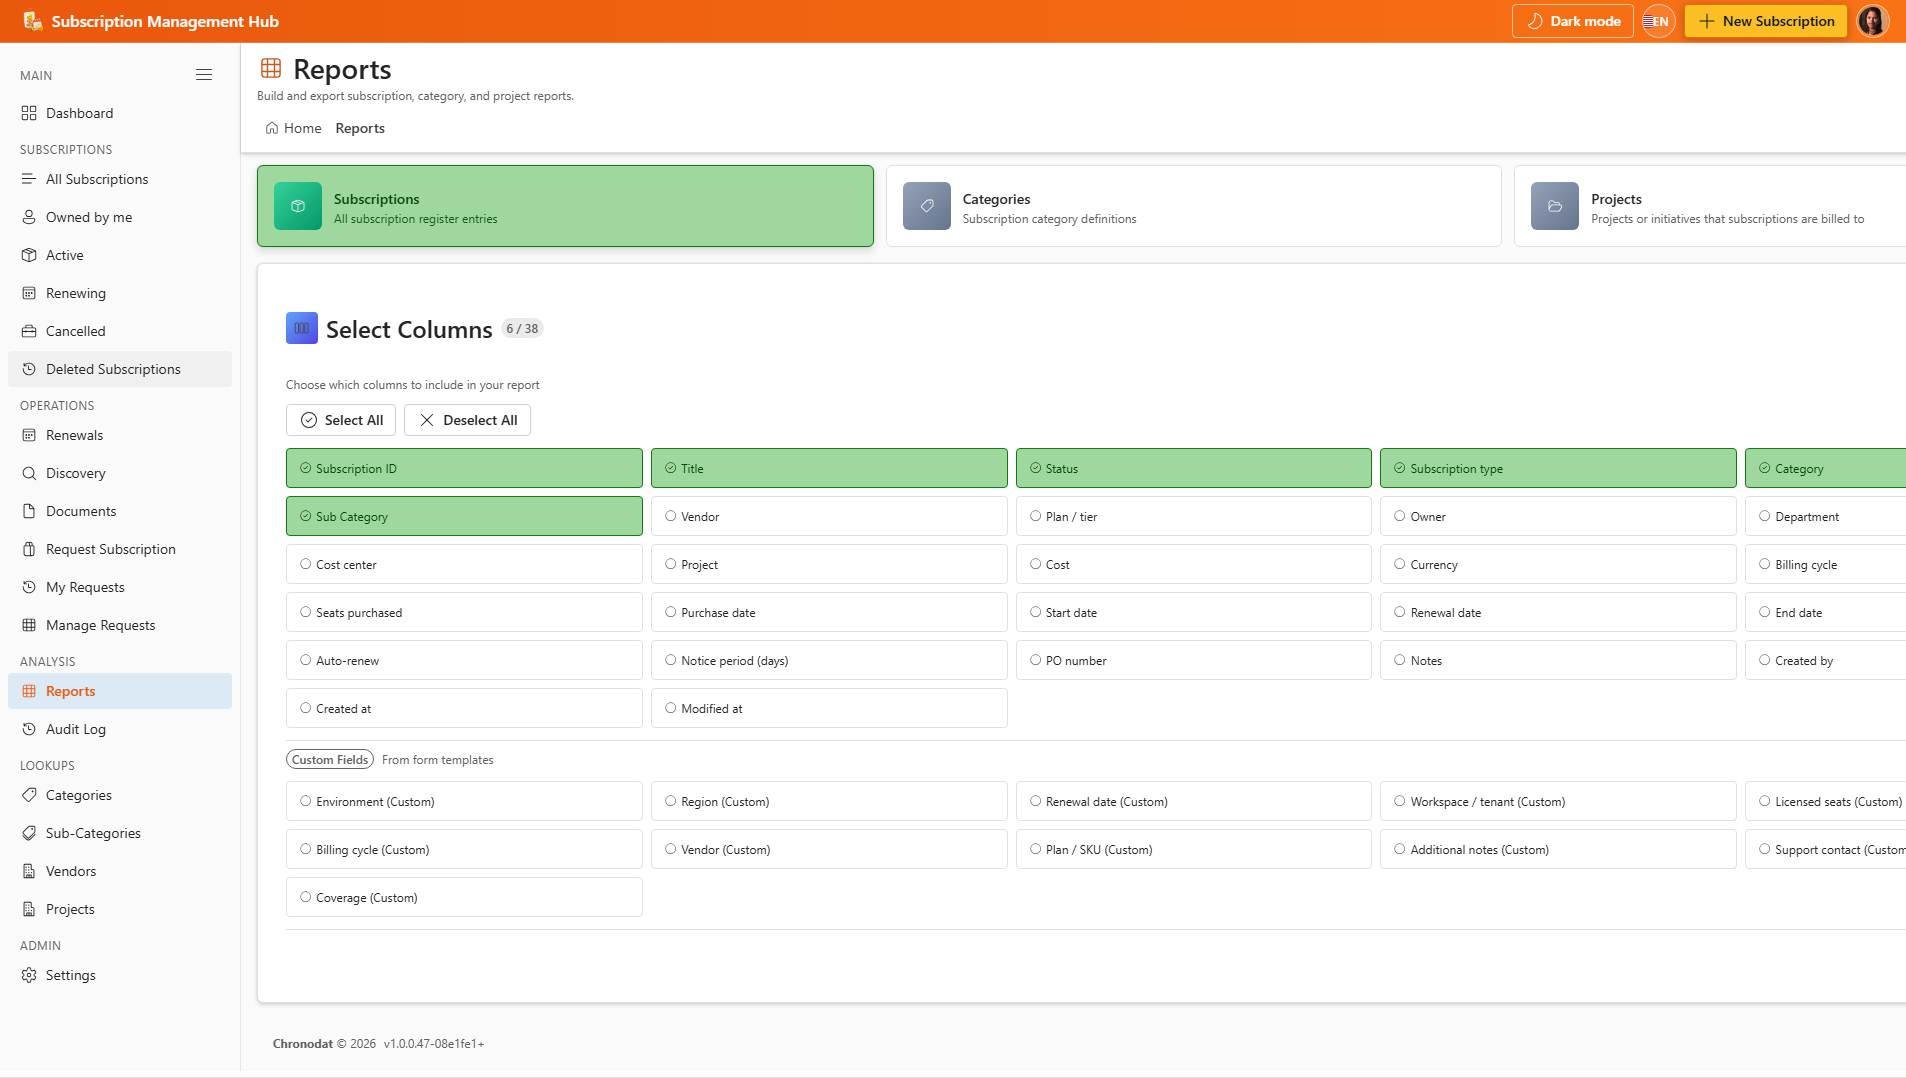Click the Settings gear icon
This screenshot has width=1906, height=1078.
coord(29,975)
